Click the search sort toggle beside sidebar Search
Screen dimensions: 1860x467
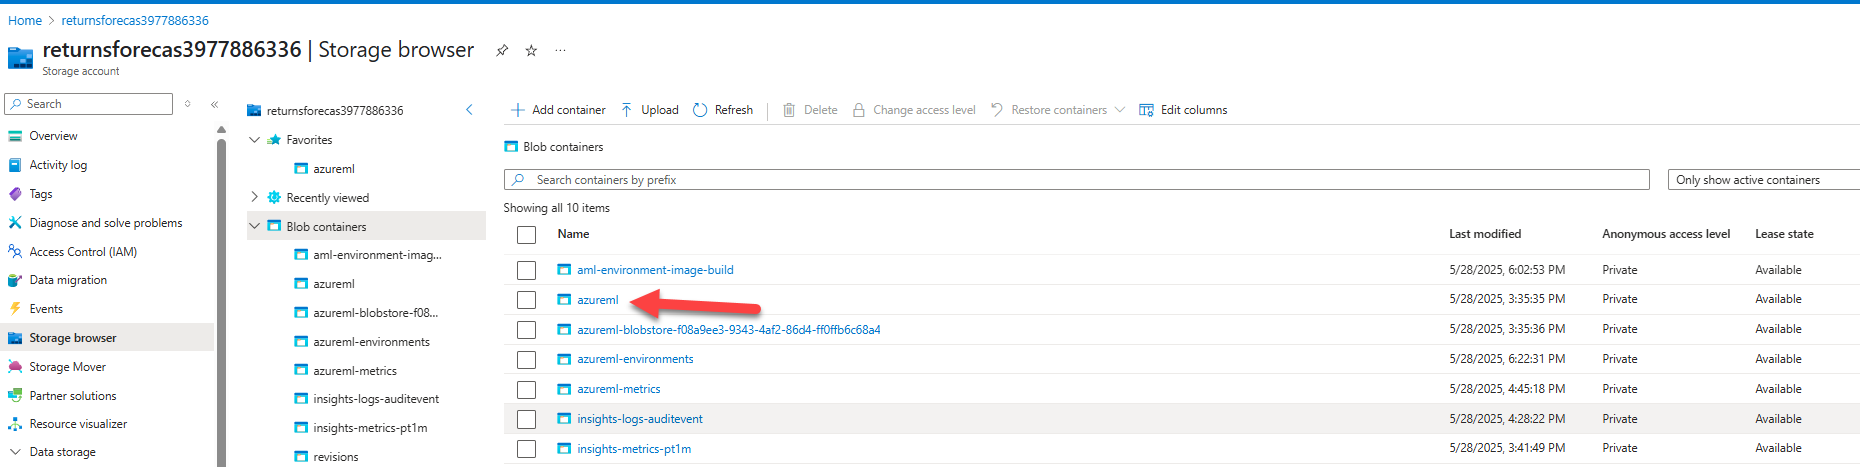pyautogui.click(x=187, y=104)
